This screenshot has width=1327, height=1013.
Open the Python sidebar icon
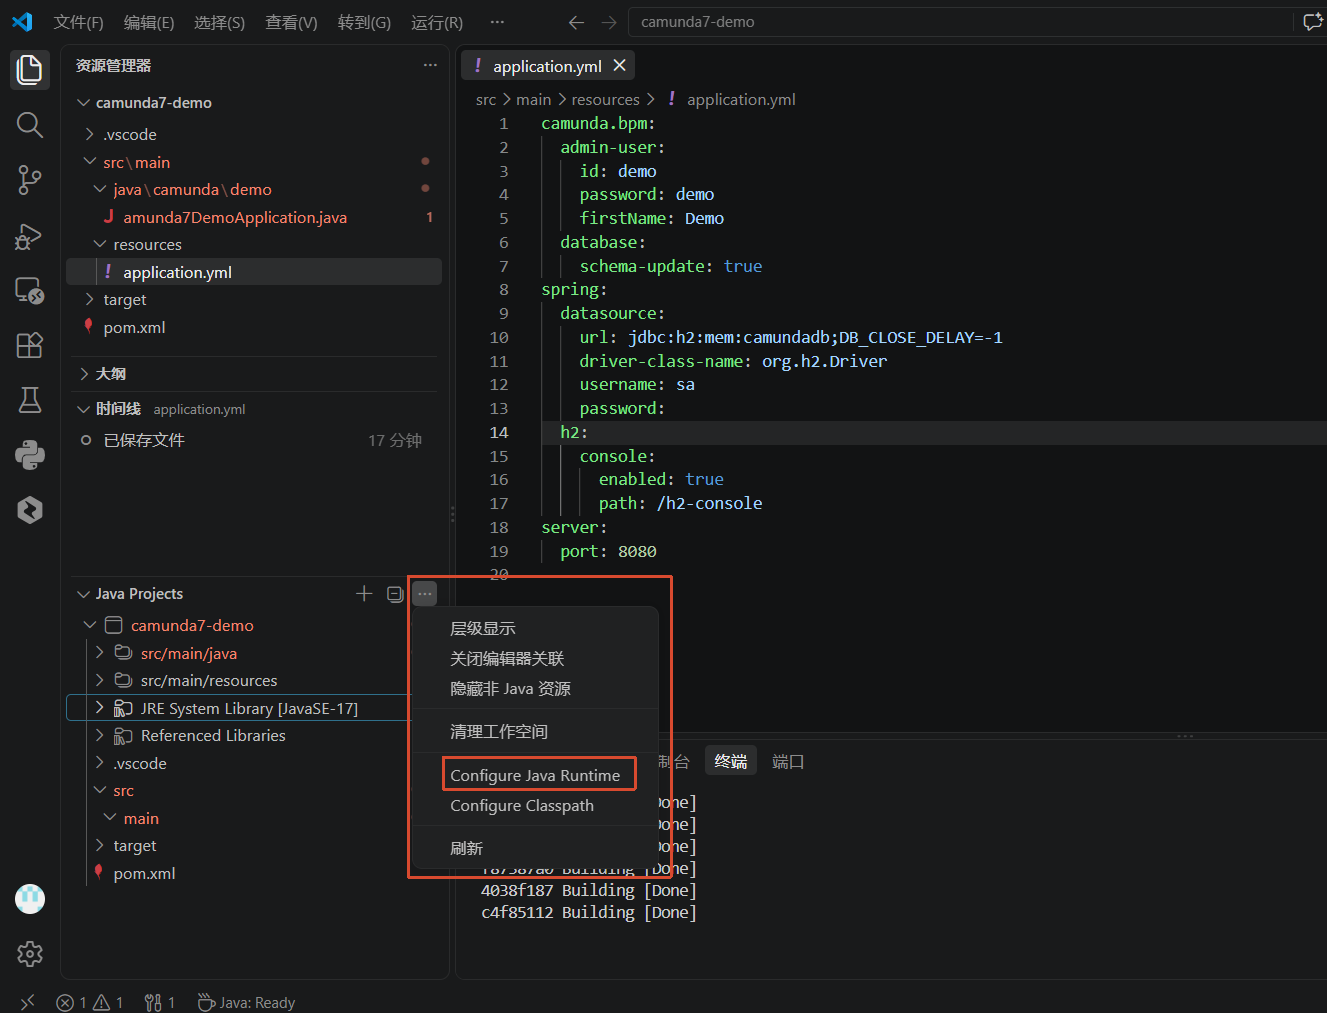pos(30,455)
